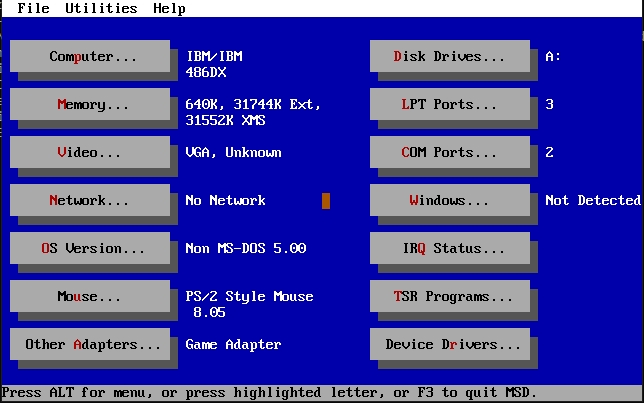Show the LPT Ports... details

(x=450, y=104)
